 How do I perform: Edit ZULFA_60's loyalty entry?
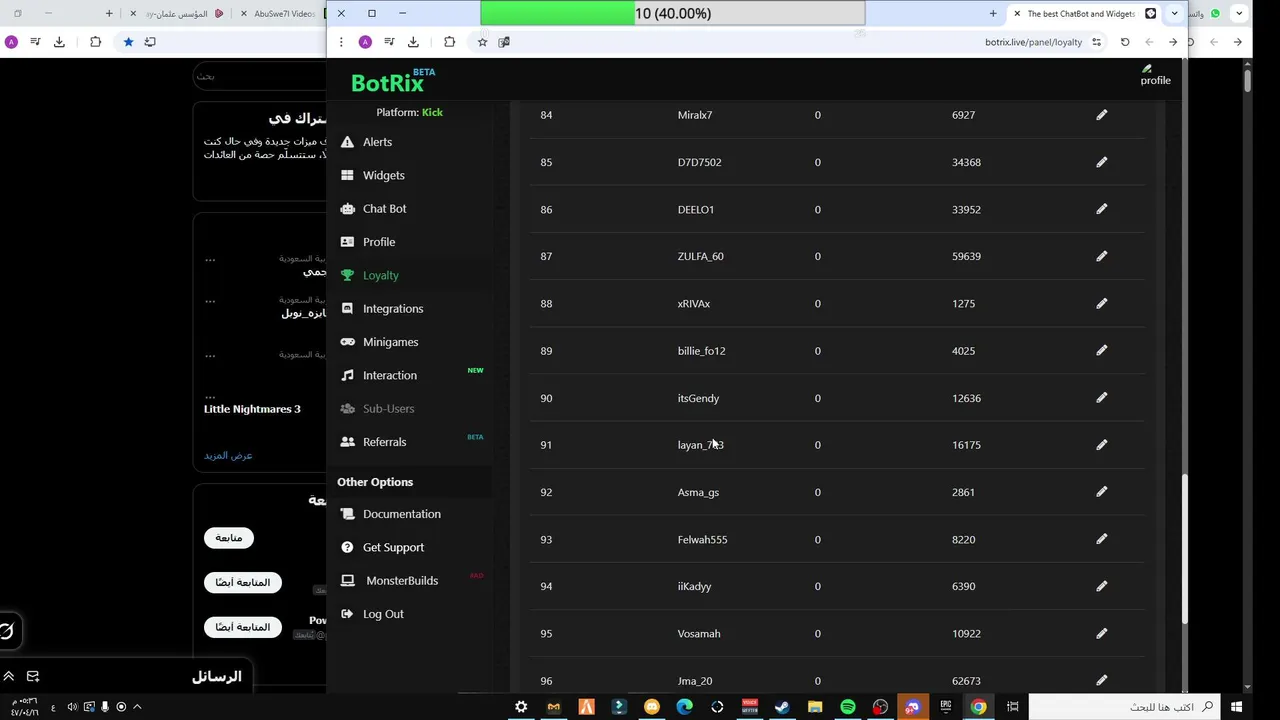pos(1101,256)
